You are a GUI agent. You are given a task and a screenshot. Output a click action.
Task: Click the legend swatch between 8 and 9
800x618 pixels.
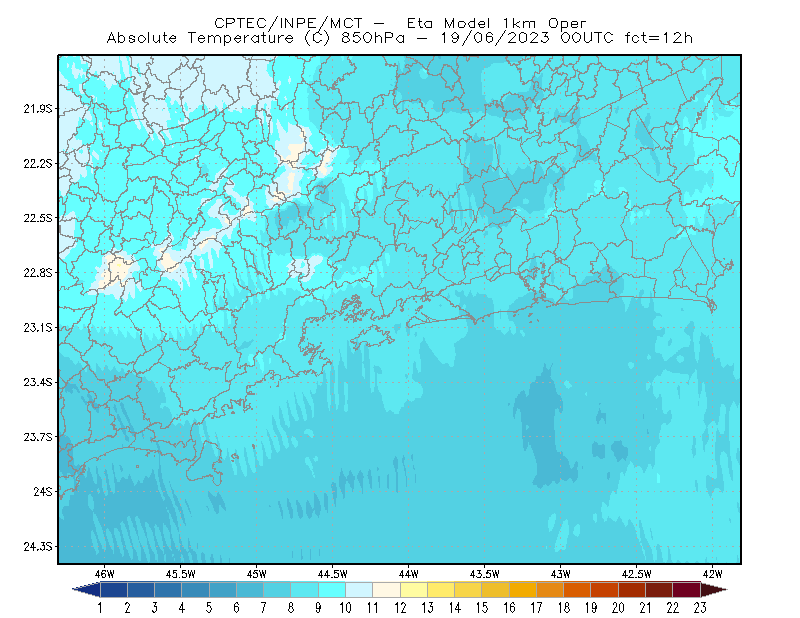[304, 590]
